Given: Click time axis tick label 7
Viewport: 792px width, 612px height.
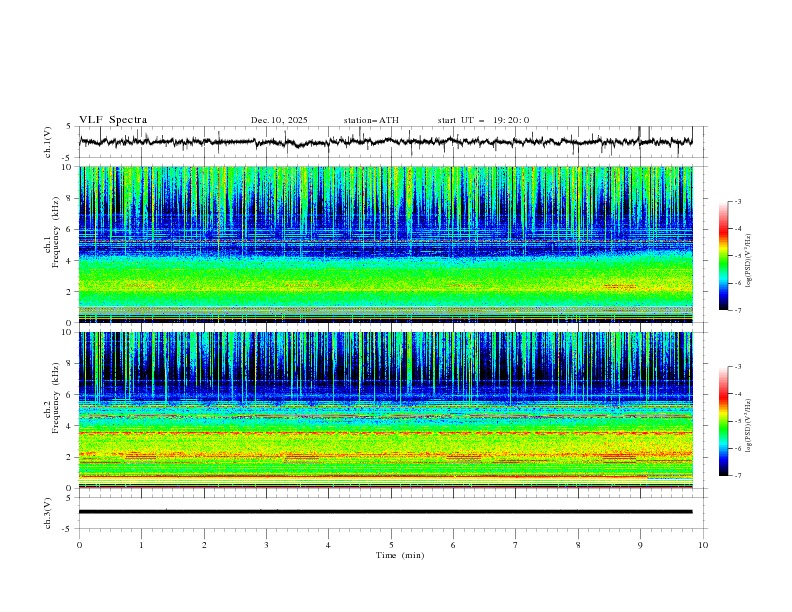Looking at the screenshot, I should (x=516, y=545).
